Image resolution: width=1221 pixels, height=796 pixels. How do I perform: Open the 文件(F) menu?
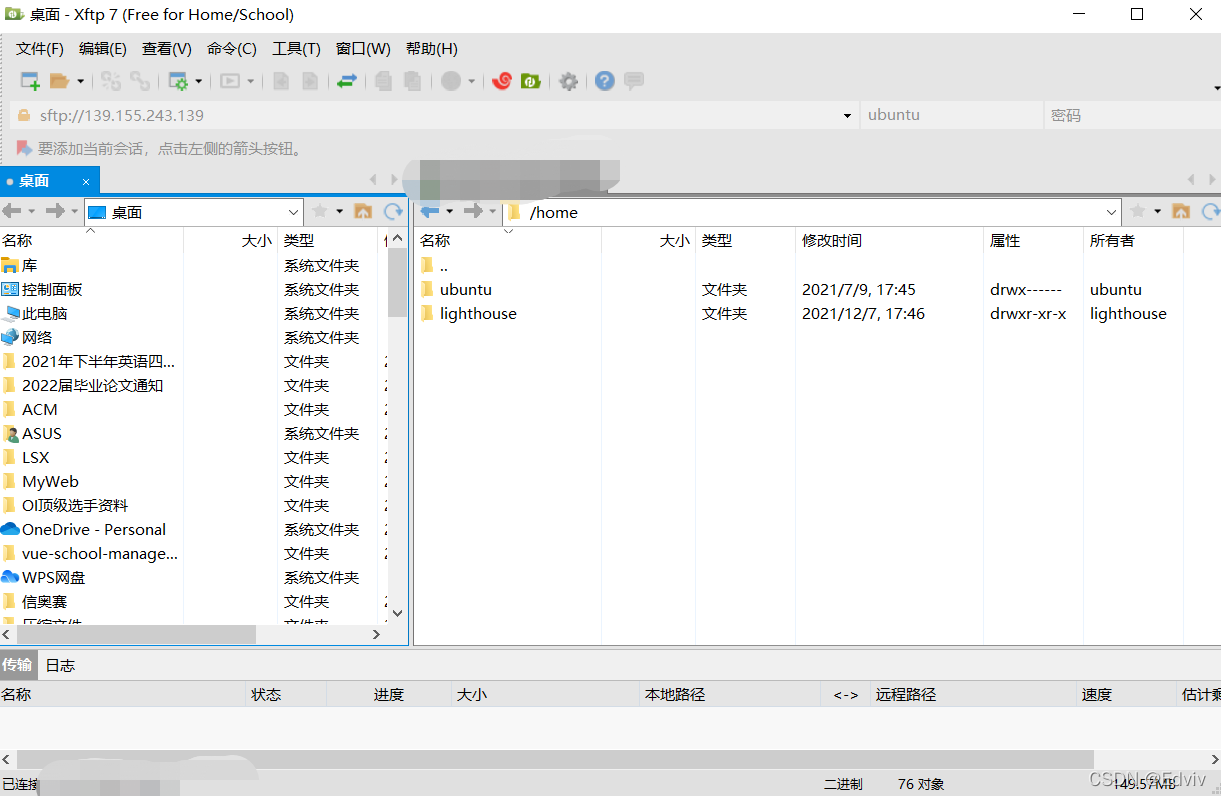coord(40,48)
